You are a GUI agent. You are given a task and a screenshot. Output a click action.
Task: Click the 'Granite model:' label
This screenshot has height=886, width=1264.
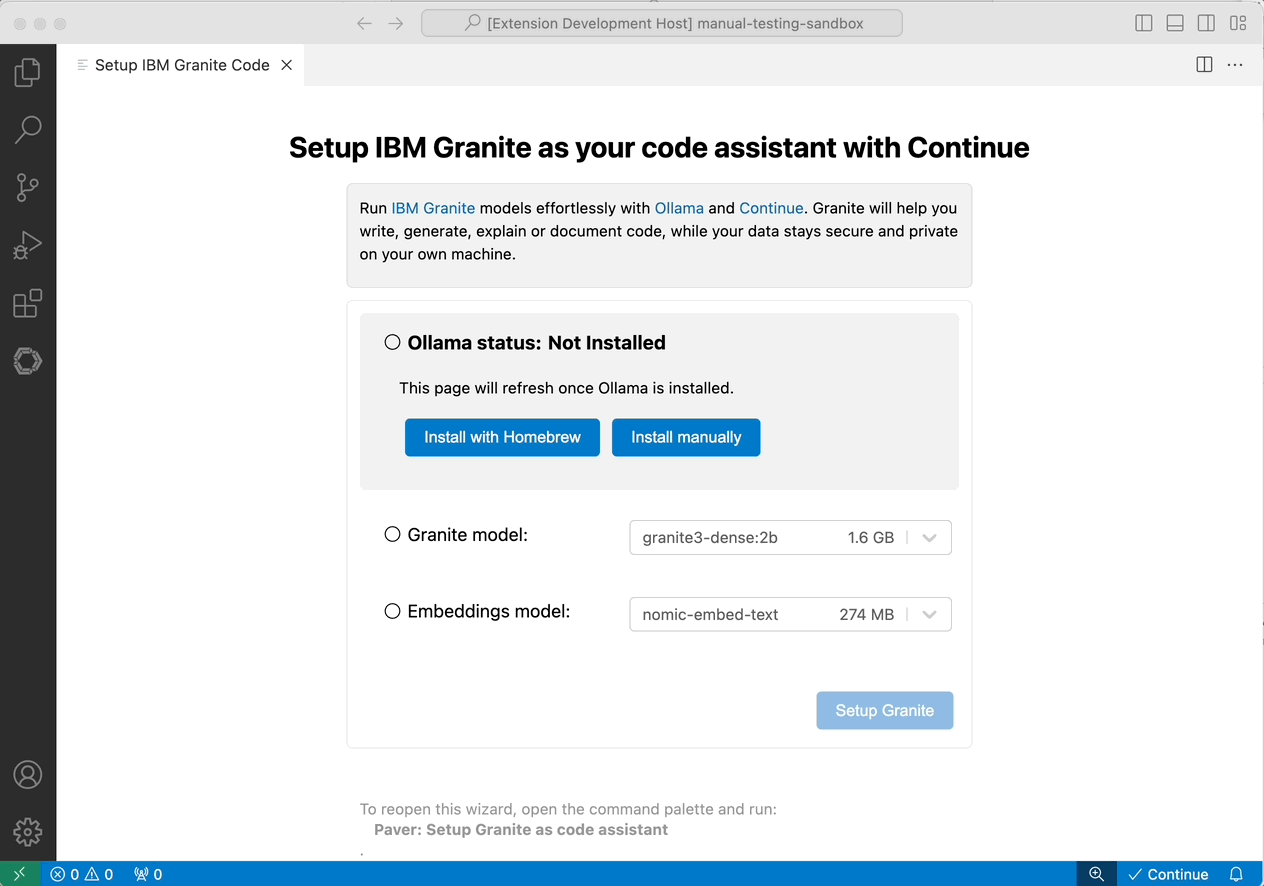click(x=467, y=534)
